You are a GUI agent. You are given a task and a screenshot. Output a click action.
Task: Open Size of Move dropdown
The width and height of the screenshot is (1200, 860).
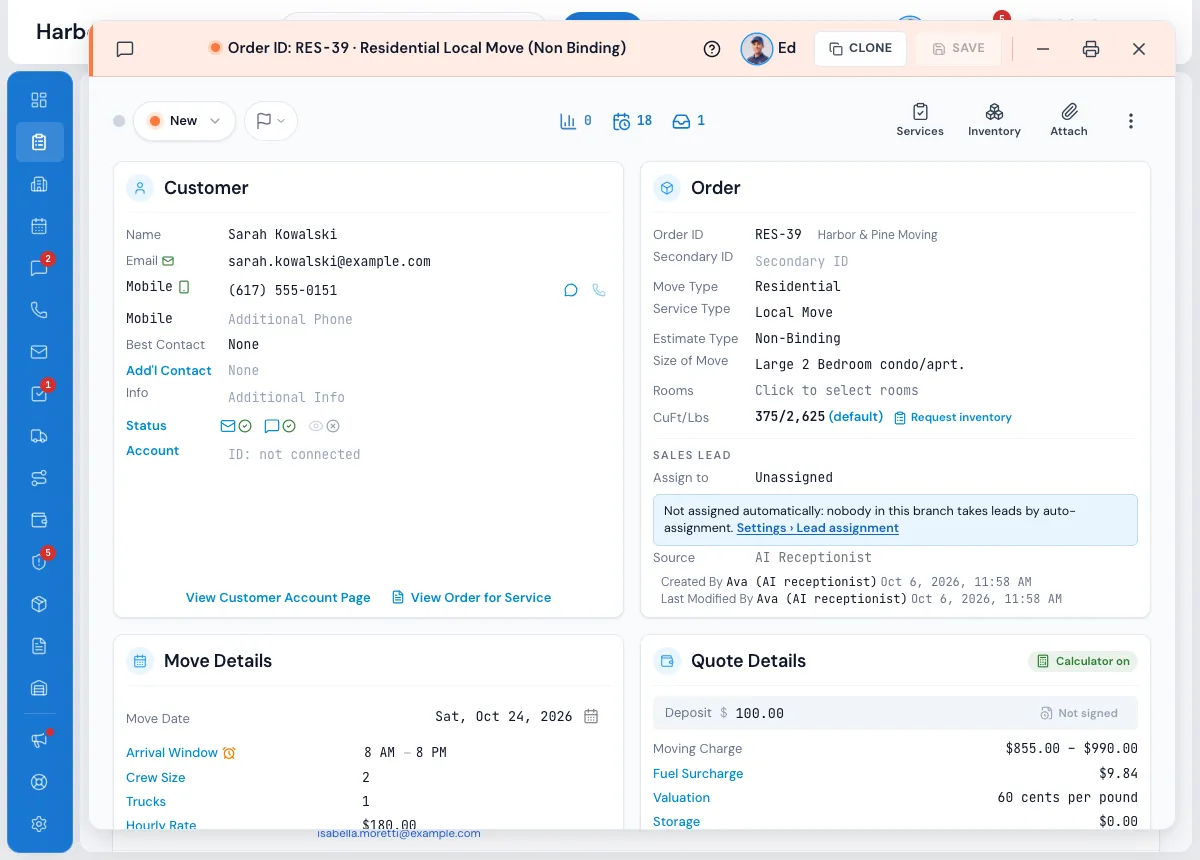tap(859, 364)
